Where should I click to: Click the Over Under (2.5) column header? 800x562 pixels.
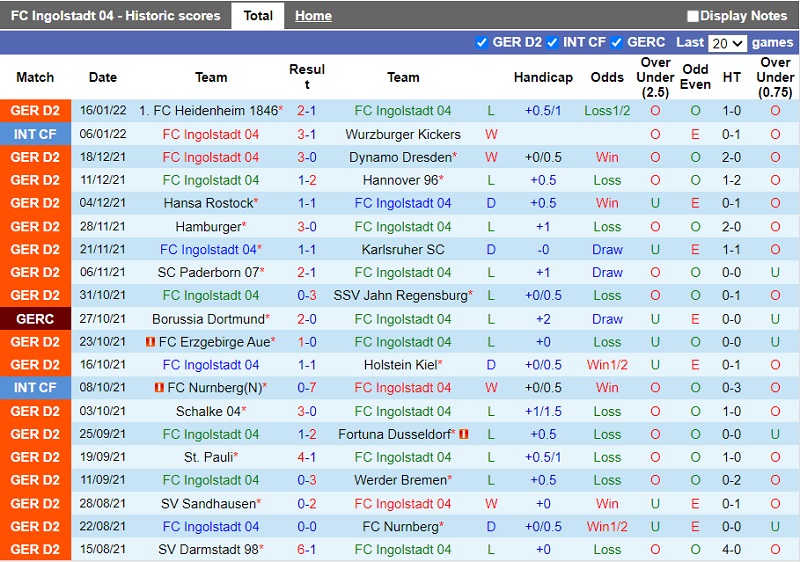(x=655, y=77)
